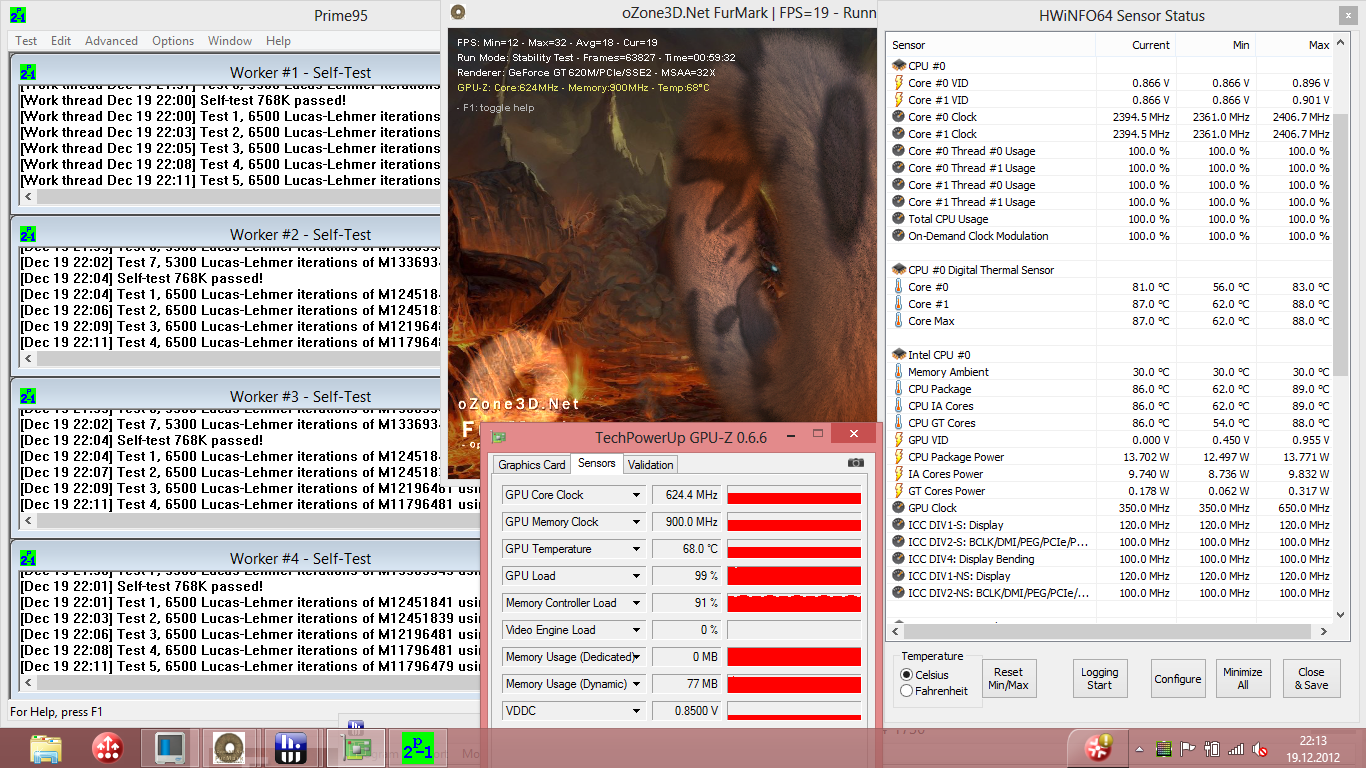Image resolution: width=1366 pixels, height=768 pixels.
Task: Click the Worker #4 window icon
Action: tap(28, 558)
